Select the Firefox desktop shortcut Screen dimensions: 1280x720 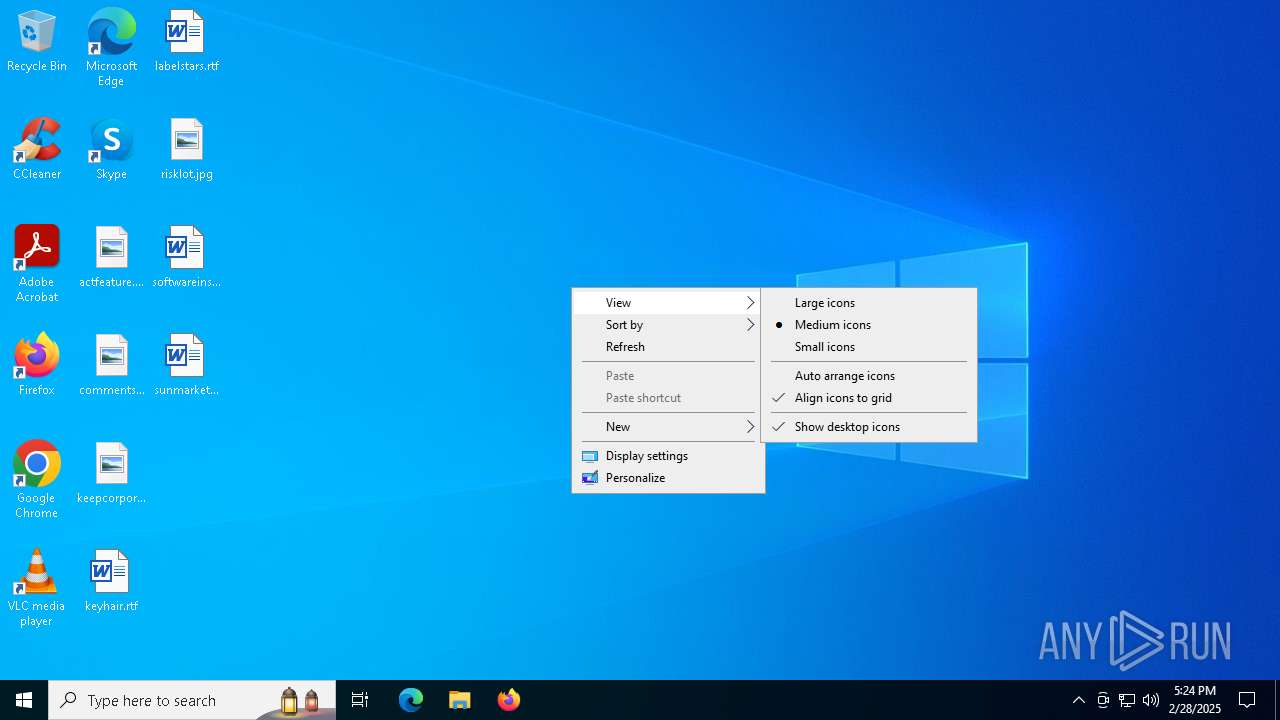pos(37,366)
